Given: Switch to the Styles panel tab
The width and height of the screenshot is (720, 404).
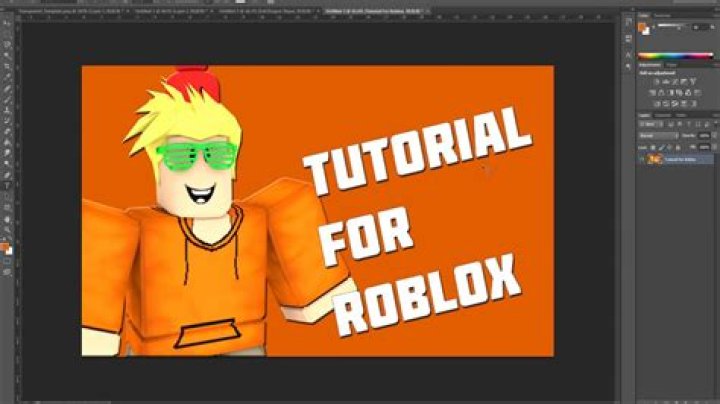Looking at the screenshot, I should coord(673,65).
